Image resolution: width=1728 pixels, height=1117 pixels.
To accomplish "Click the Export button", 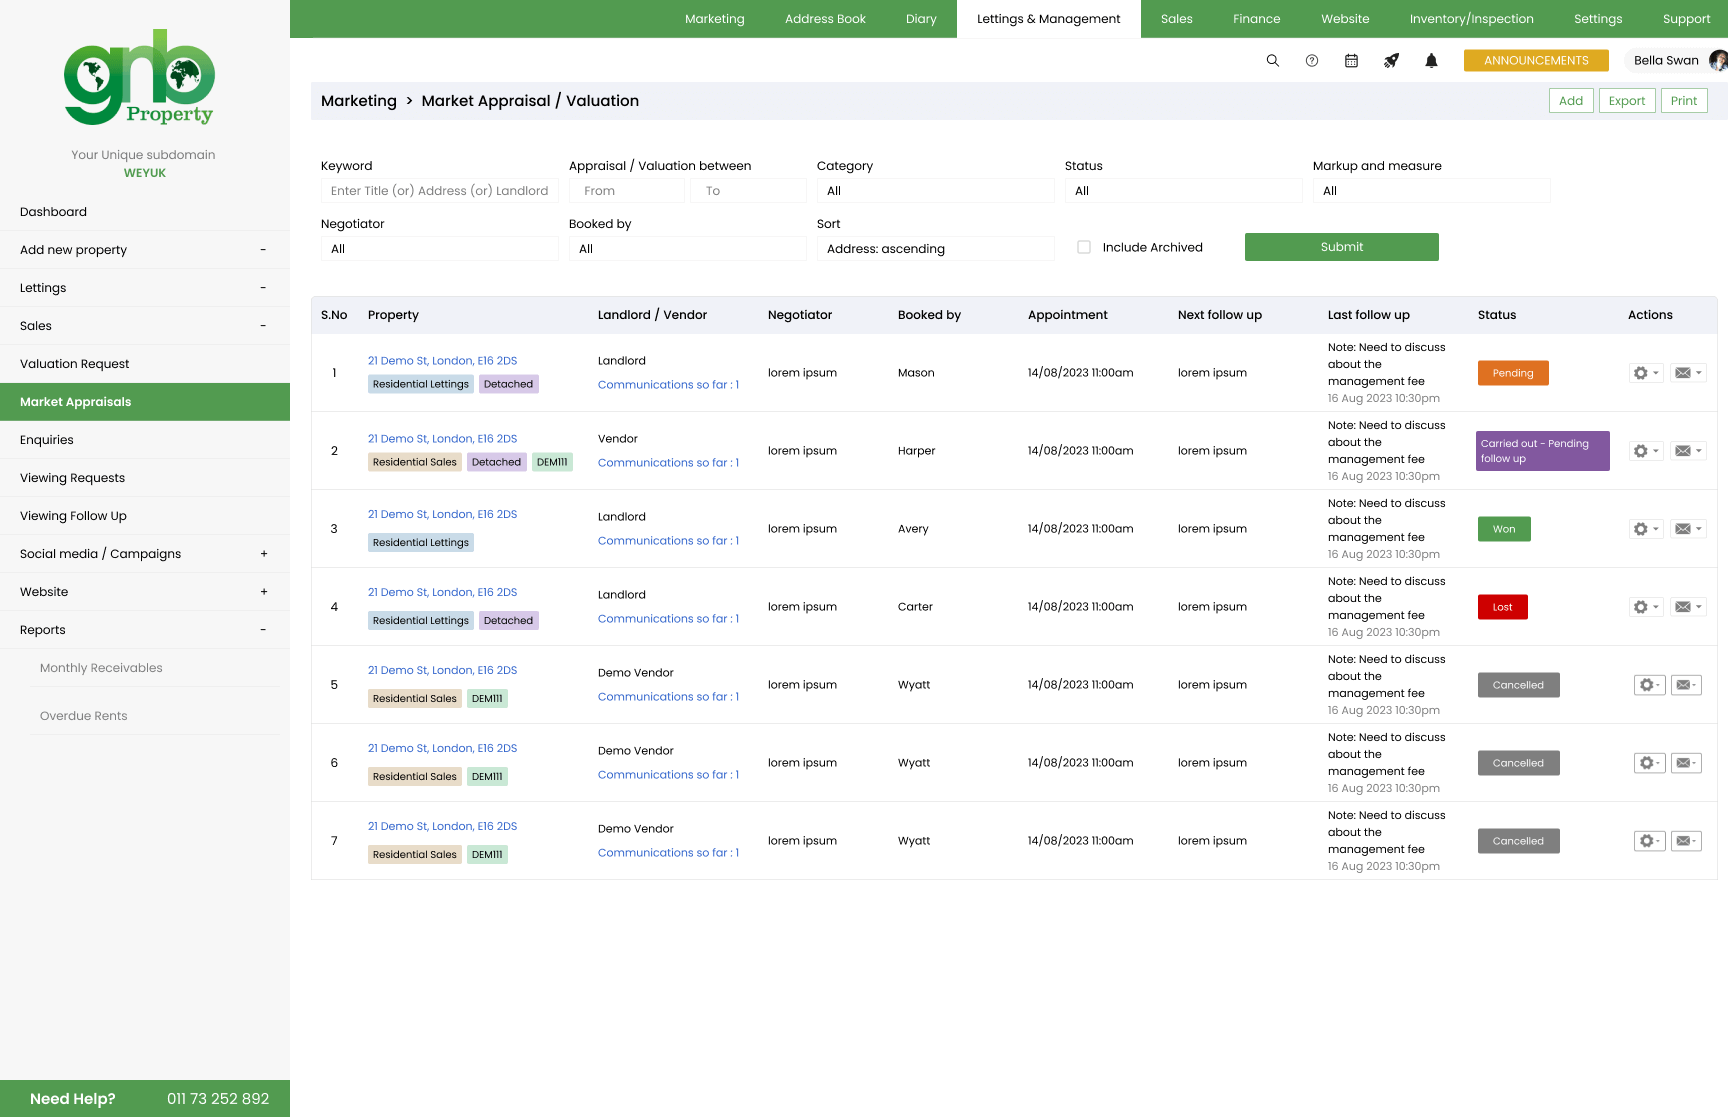I will pos(1626,101).
